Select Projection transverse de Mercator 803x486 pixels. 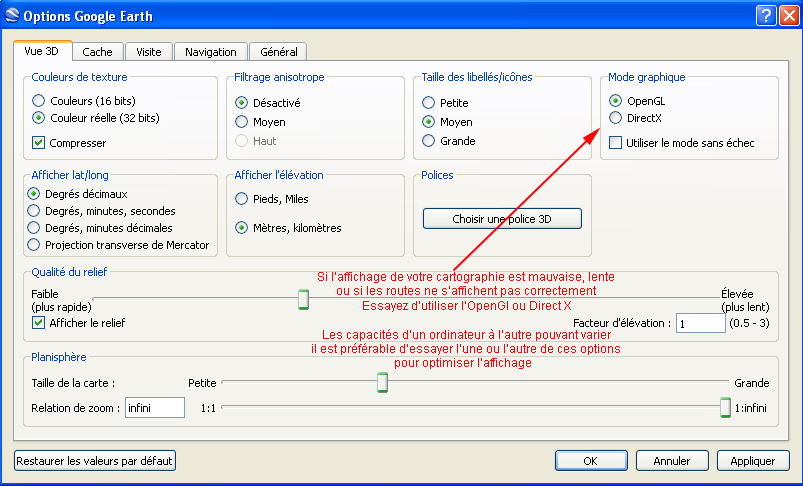(x=33, y=245)
